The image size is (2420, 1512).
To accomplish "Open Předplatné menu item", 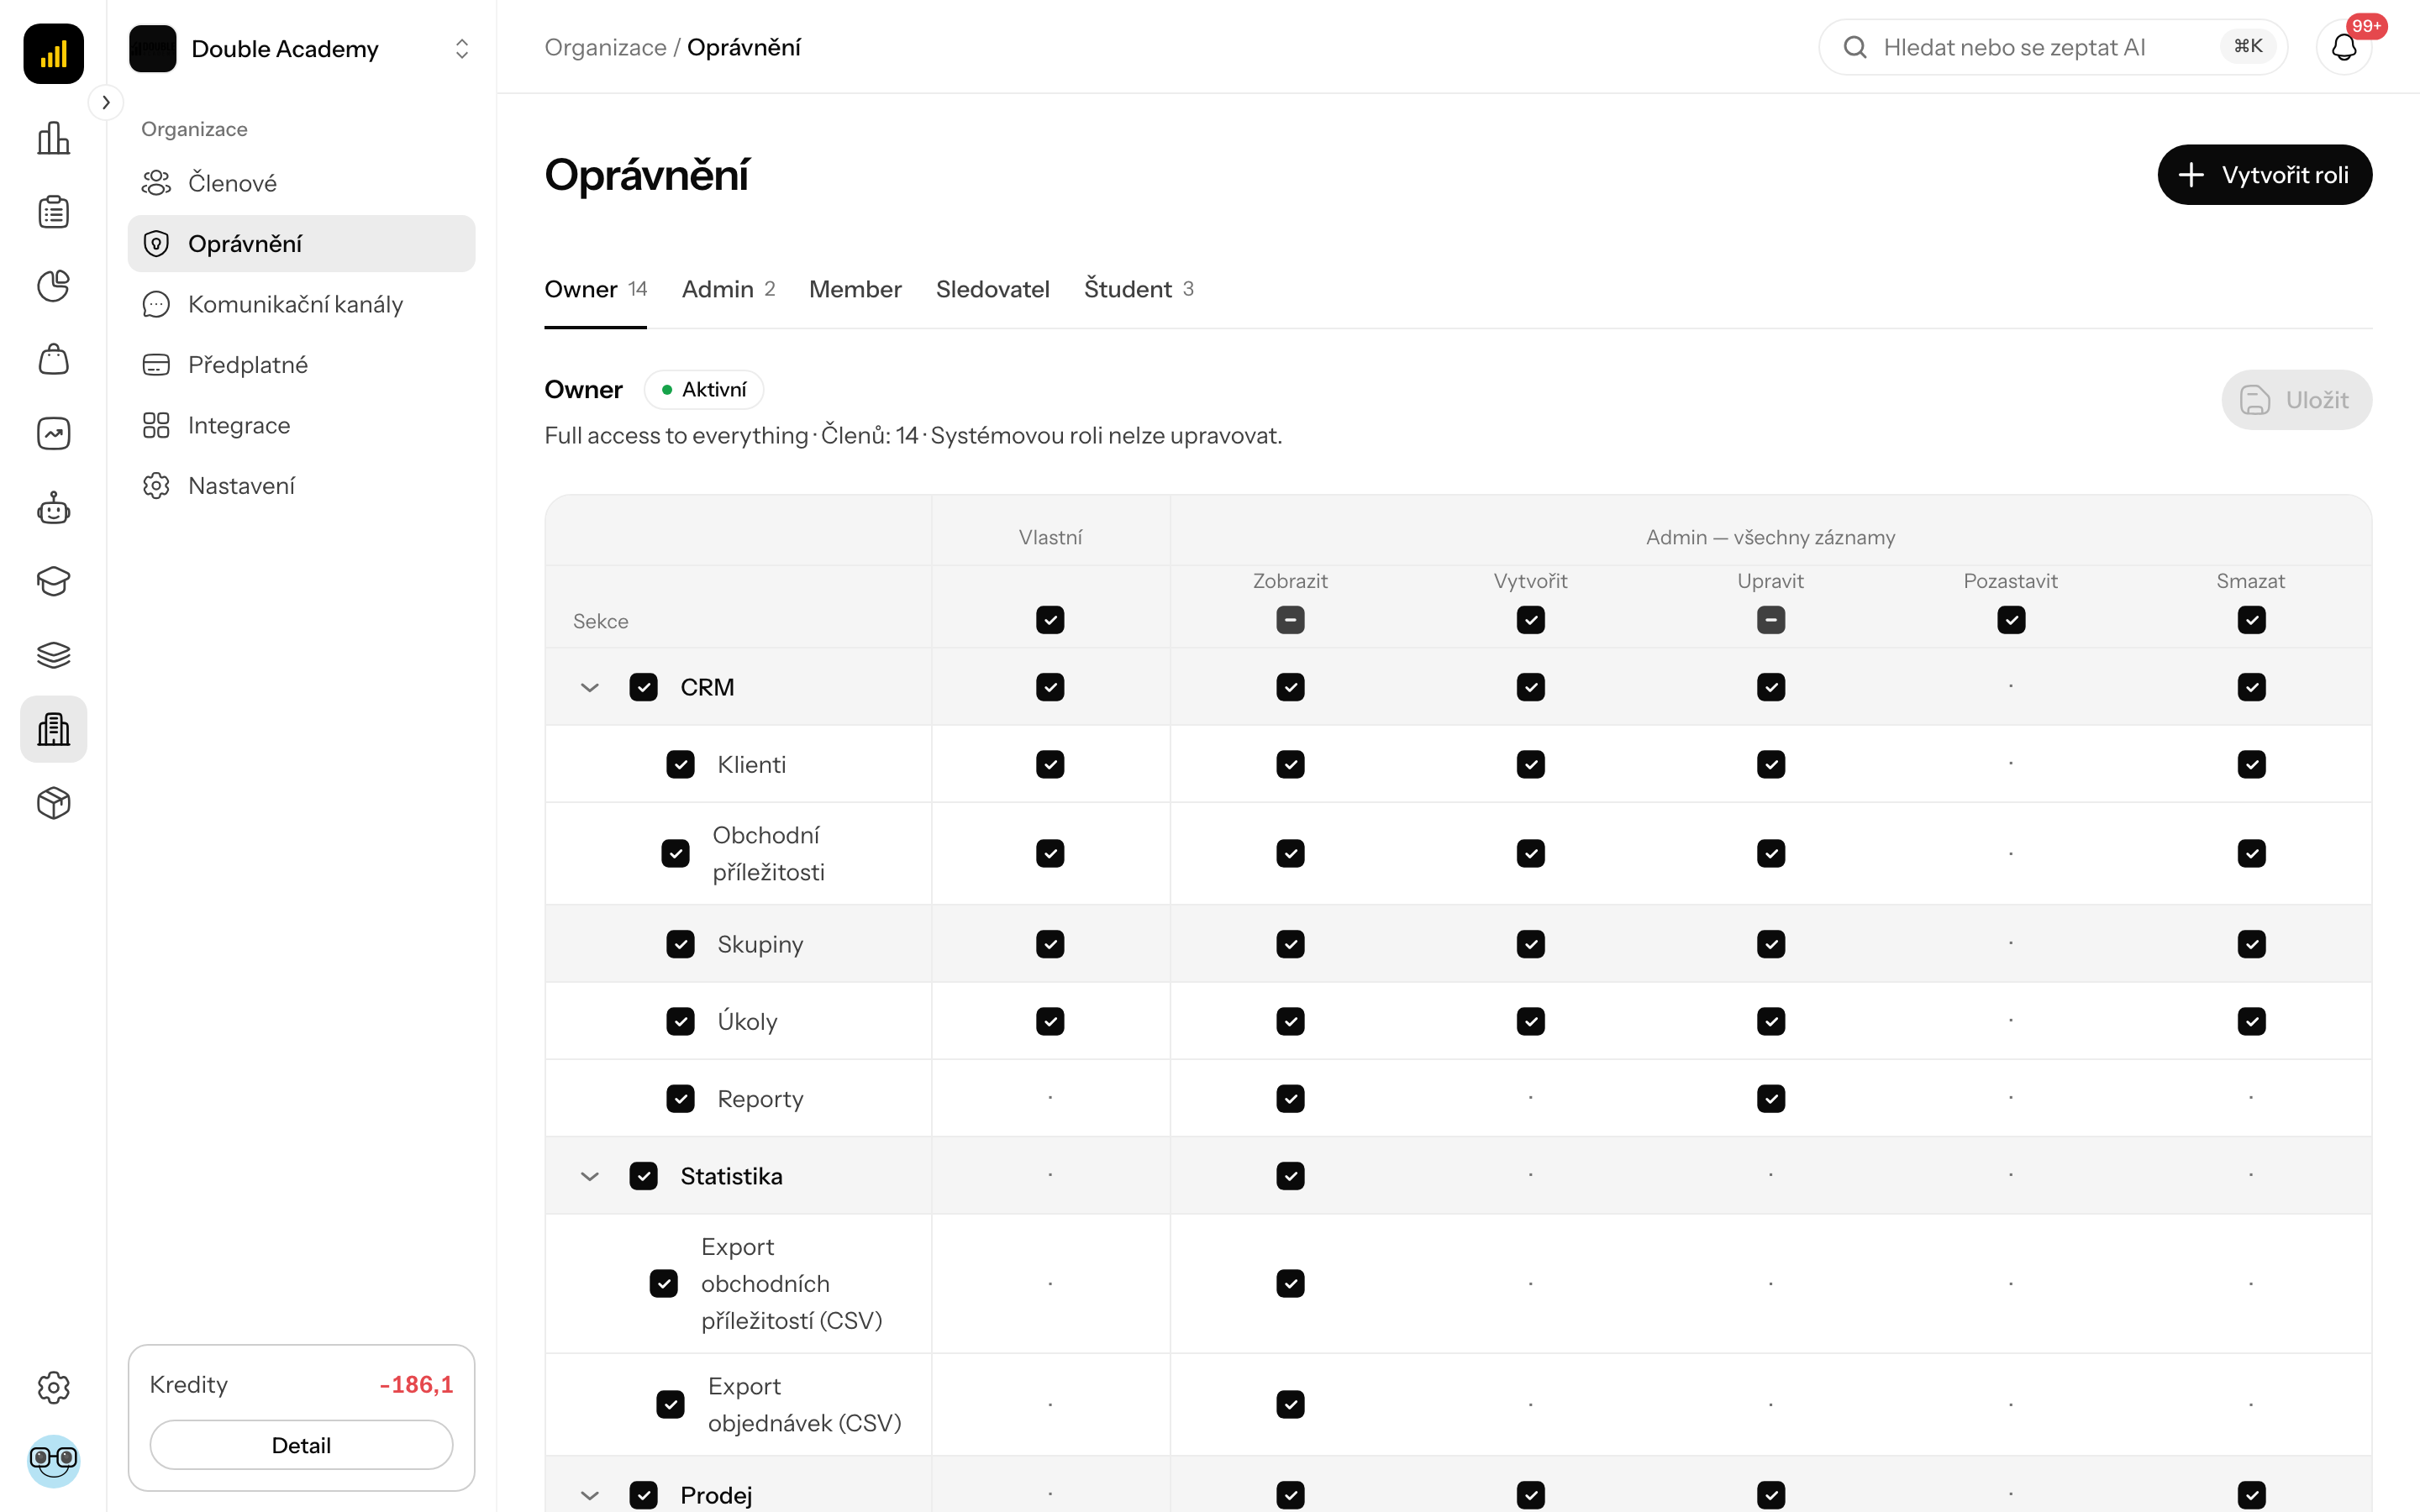I will tap(301, 365).
